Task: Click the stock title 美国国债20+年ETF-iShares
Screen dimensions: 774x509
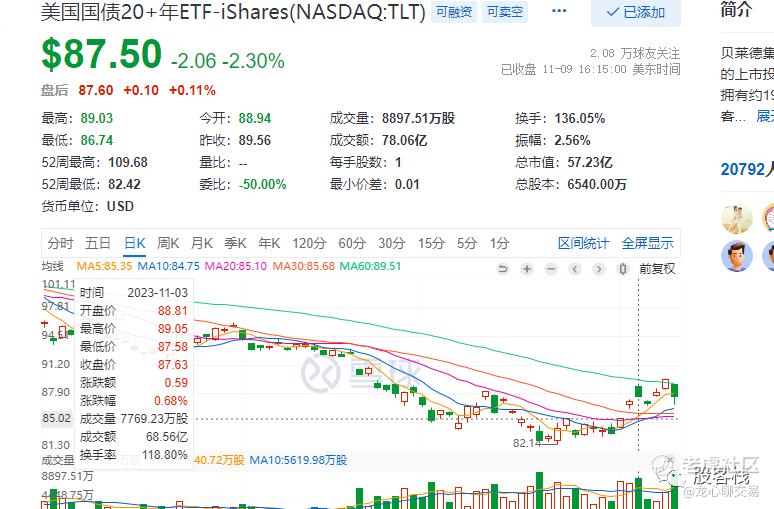Action: (x=233, y=12)
